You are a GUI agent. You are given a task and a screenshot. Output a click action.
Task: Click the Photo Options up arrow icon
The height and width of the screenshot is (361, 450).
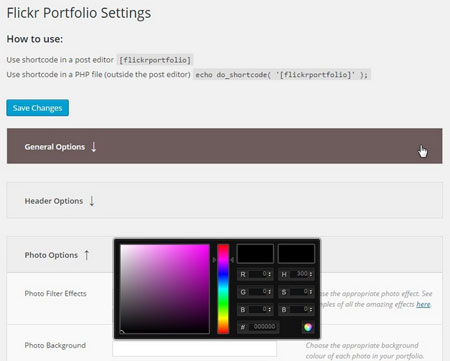click(87, 255)
